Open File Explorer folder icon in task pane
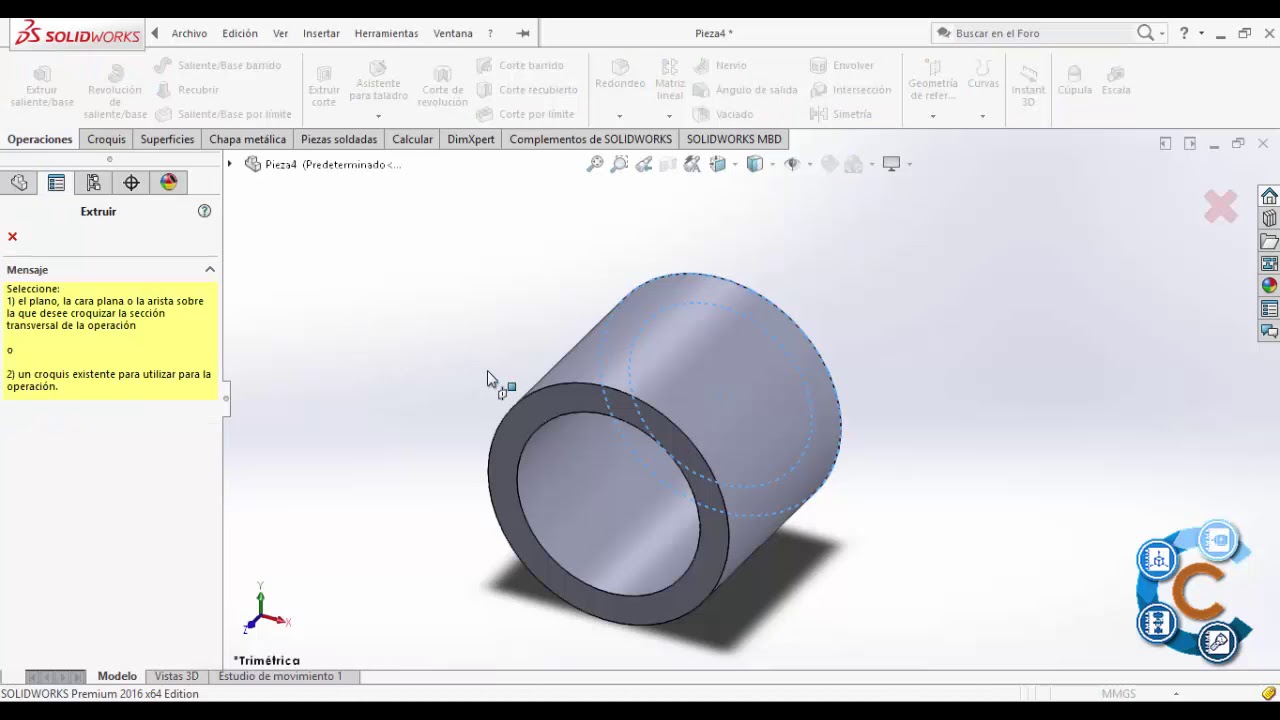Viewport: 1280px width, 720px height. [x=1269, y=242]
